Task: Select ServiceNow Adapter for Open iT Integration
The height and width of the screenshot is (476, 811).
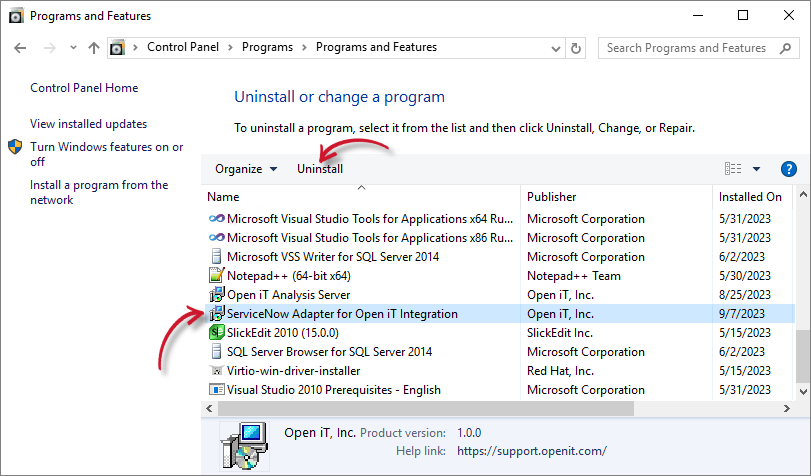Action: [342, 314]
